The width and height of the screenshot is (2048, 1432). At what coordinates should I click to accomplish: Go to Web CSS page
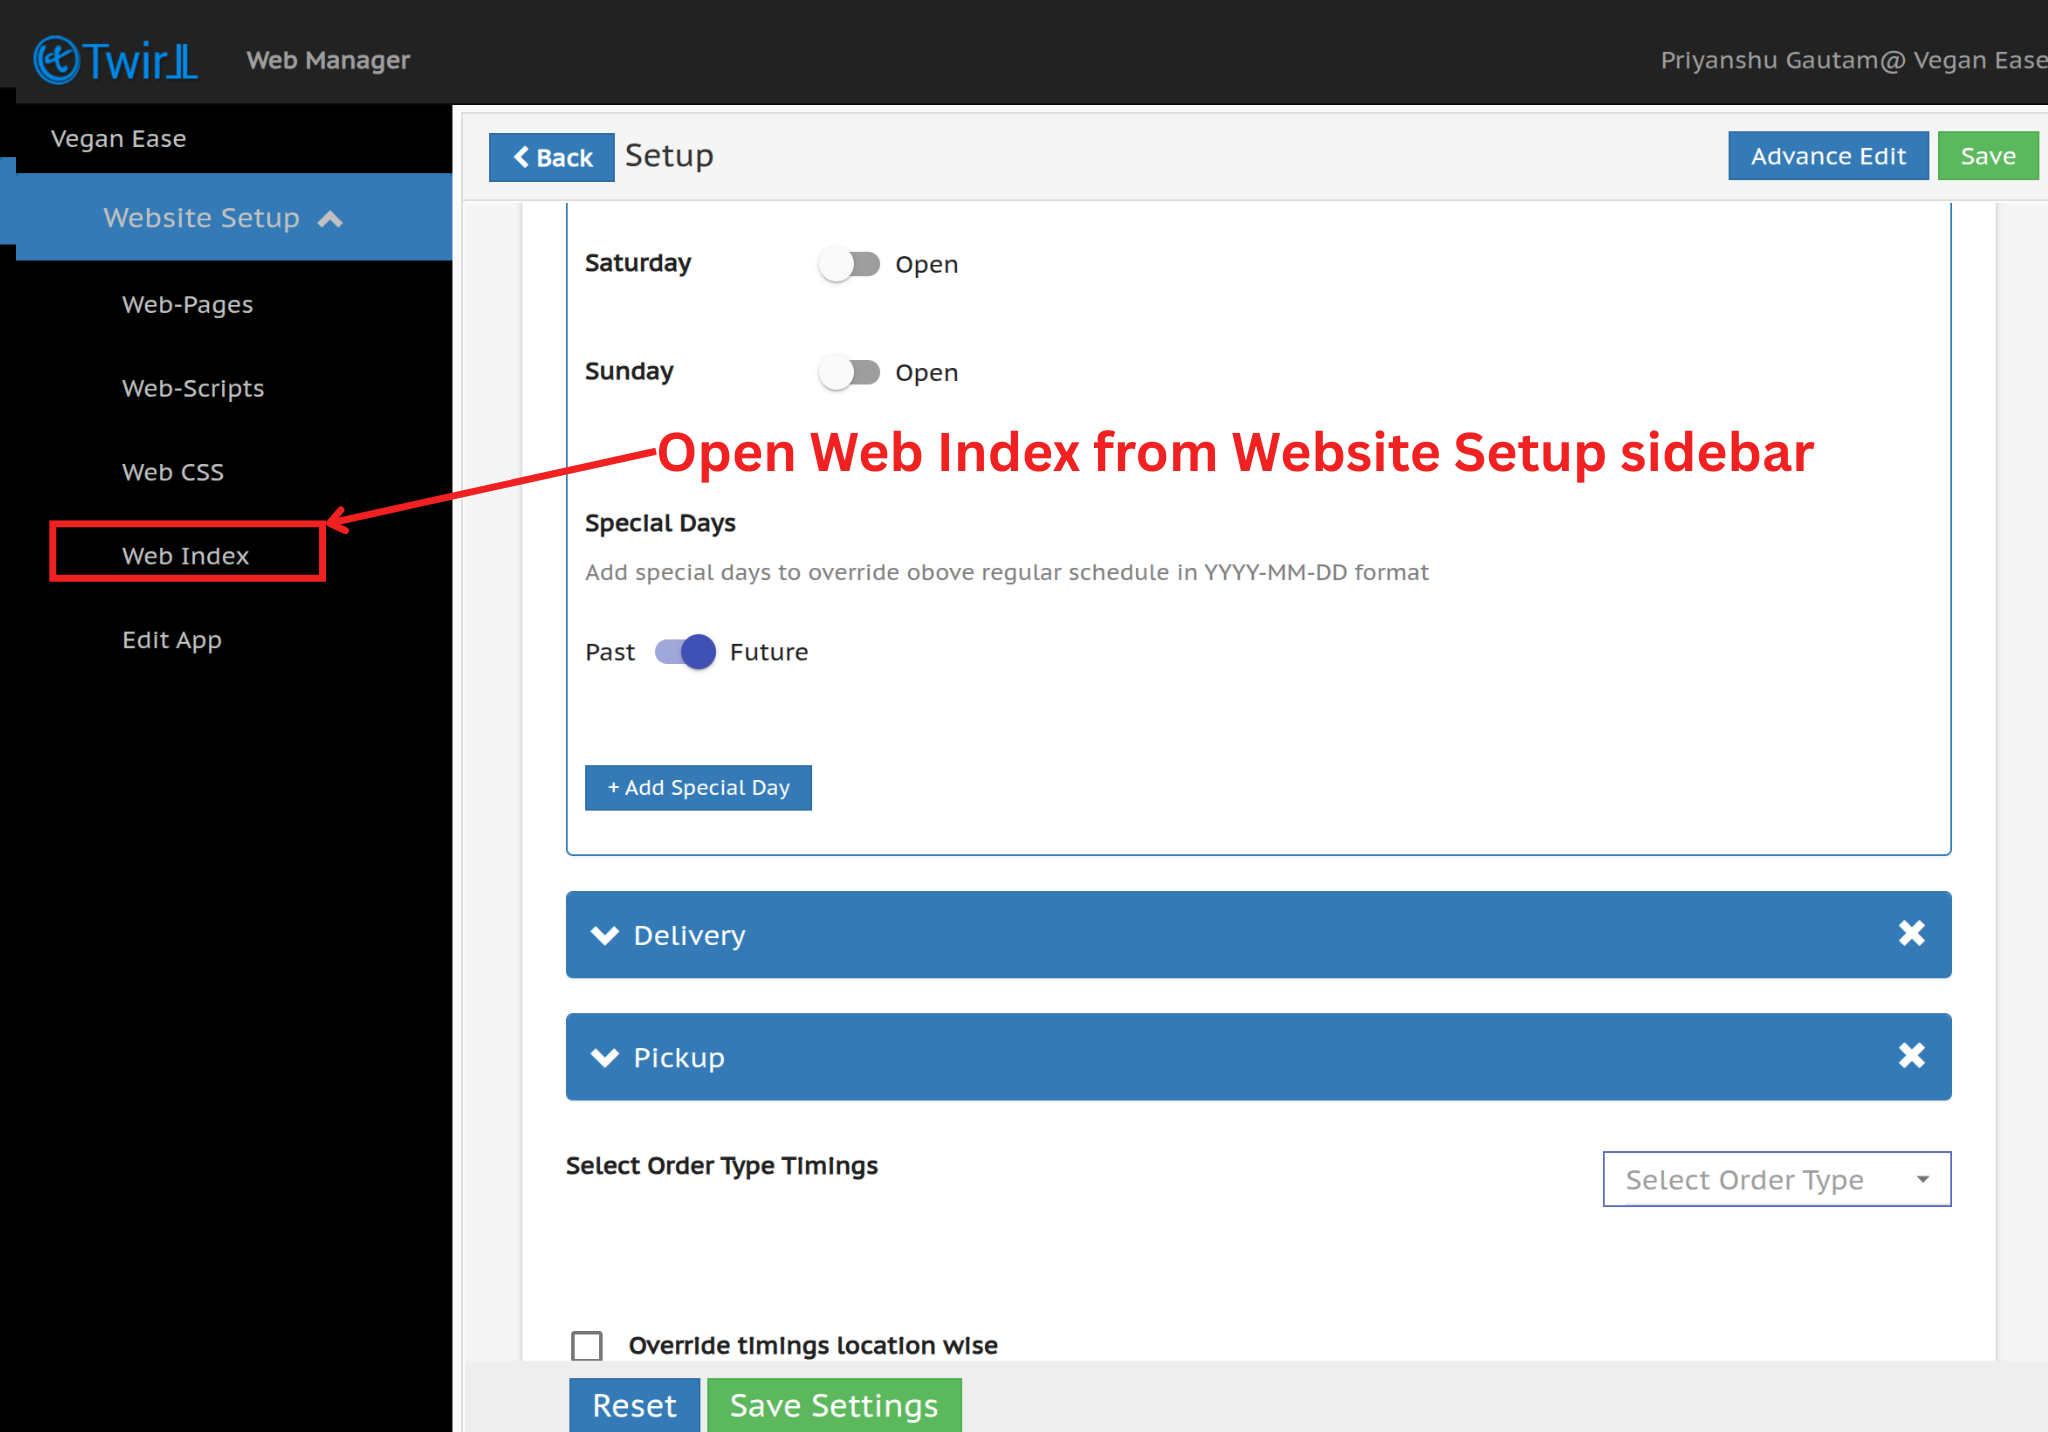tap(173, 472)
